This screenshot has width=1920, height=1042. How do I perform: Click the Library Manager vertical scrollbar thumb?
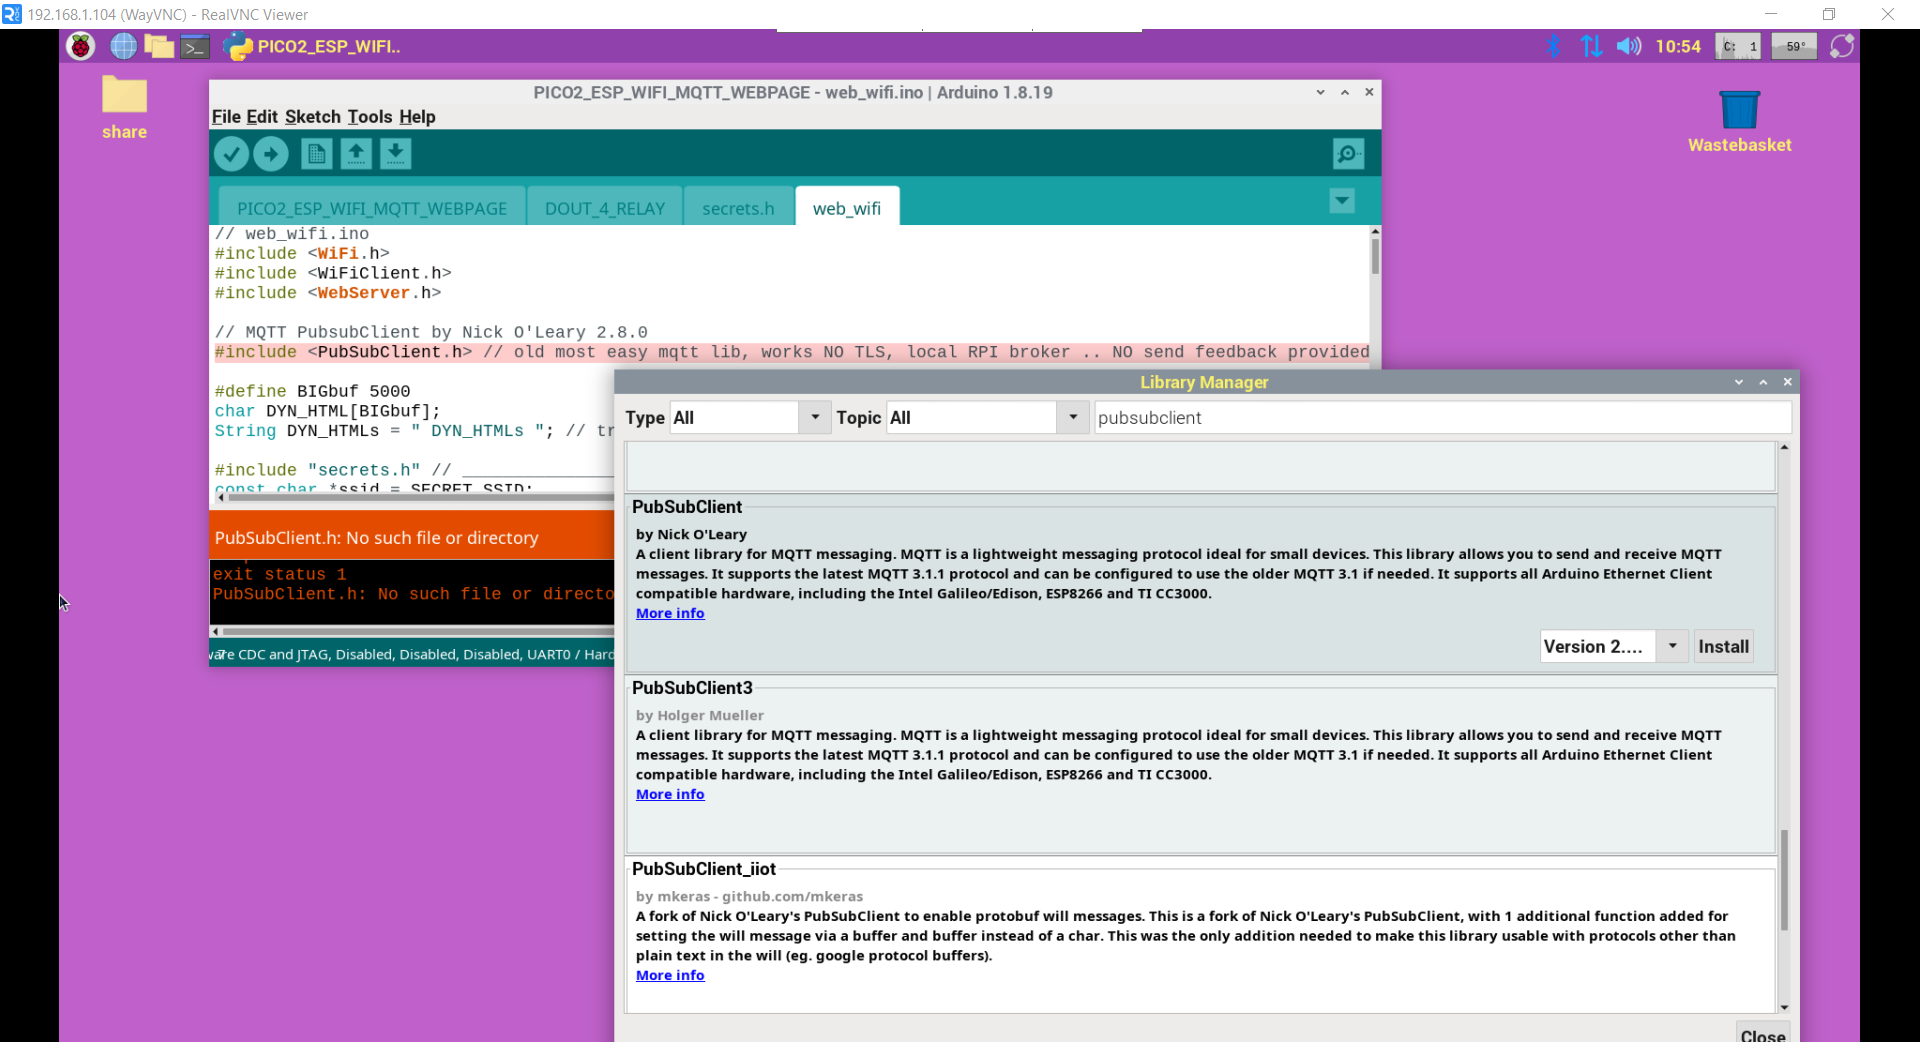pyautogui.click(x=1784, y=879)
